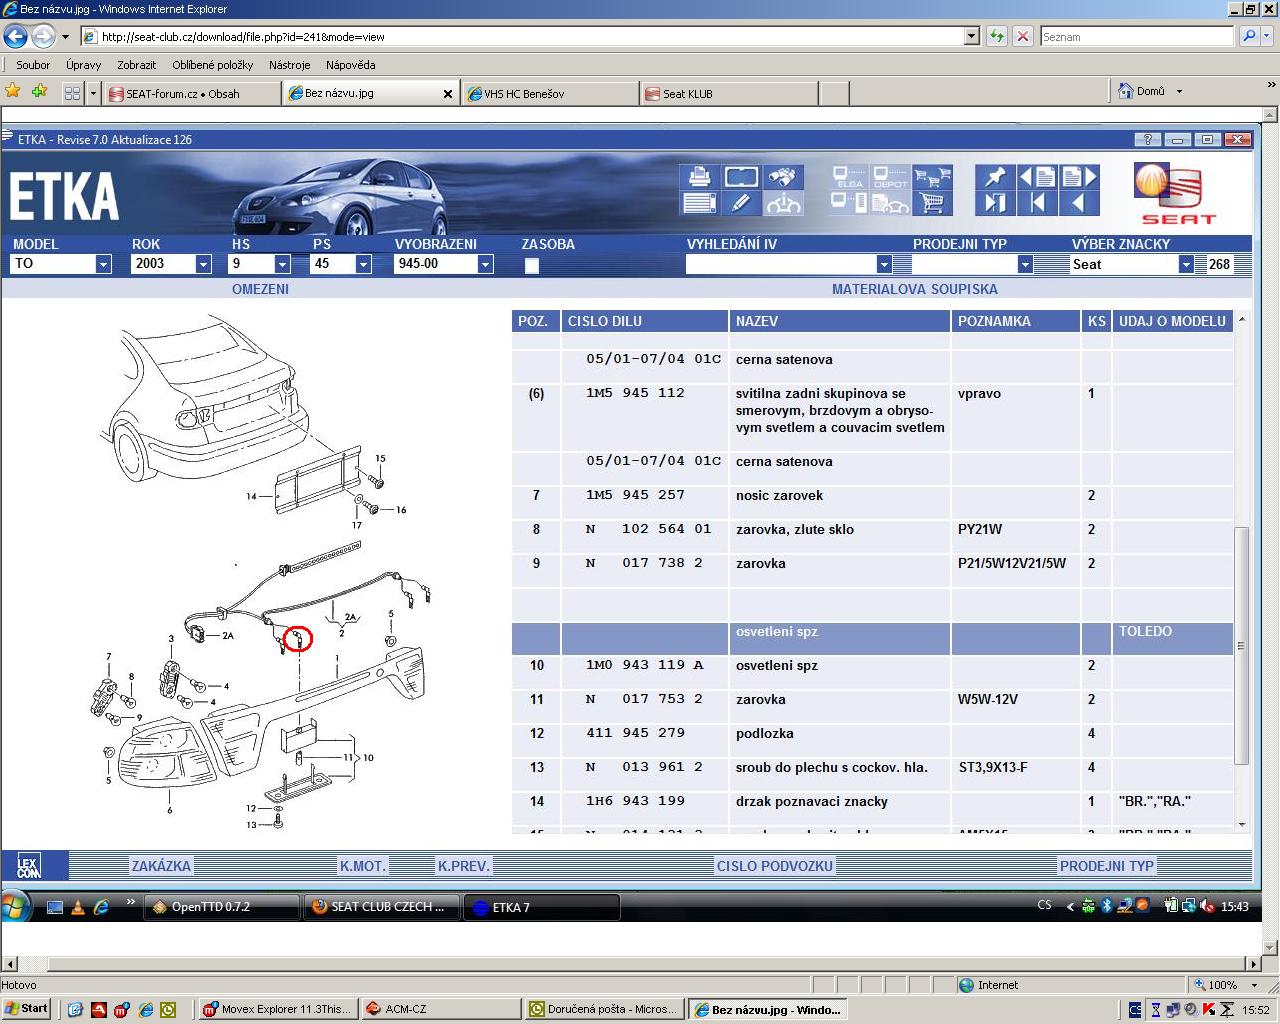Open the ROK year dropdown

click(203, 264)
